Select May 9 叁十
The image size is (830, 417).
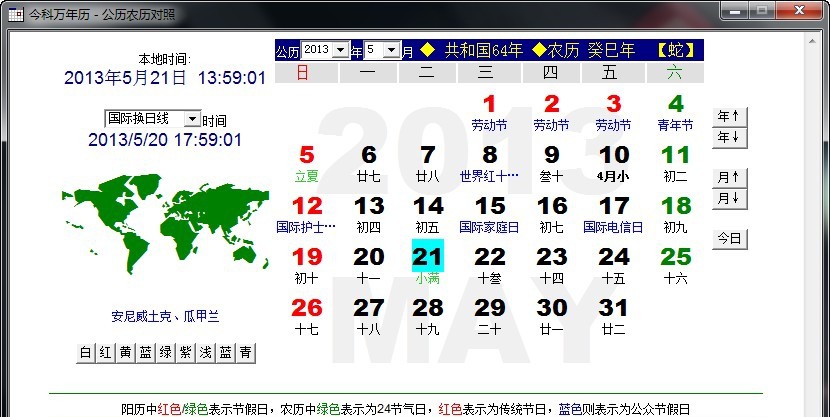[x=551, y=164]
